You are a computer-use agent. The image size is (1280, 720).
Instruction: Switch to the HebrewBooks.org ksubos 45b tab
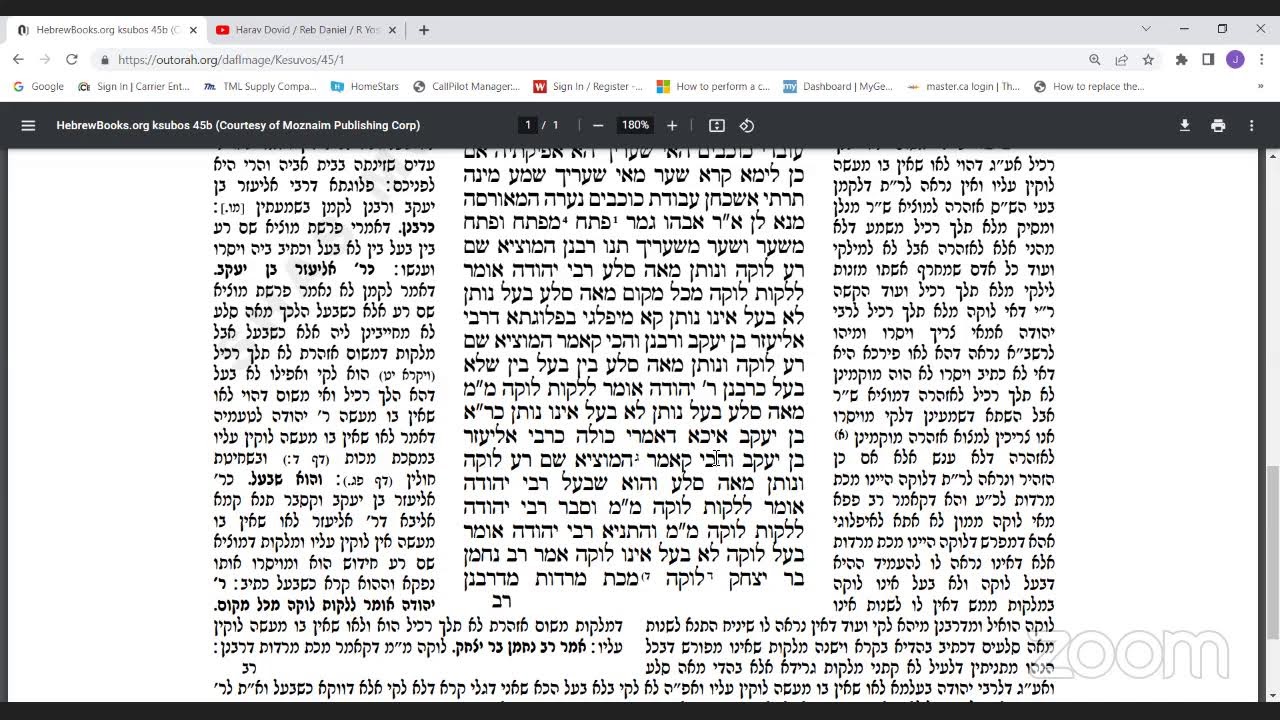pos(107,30)
